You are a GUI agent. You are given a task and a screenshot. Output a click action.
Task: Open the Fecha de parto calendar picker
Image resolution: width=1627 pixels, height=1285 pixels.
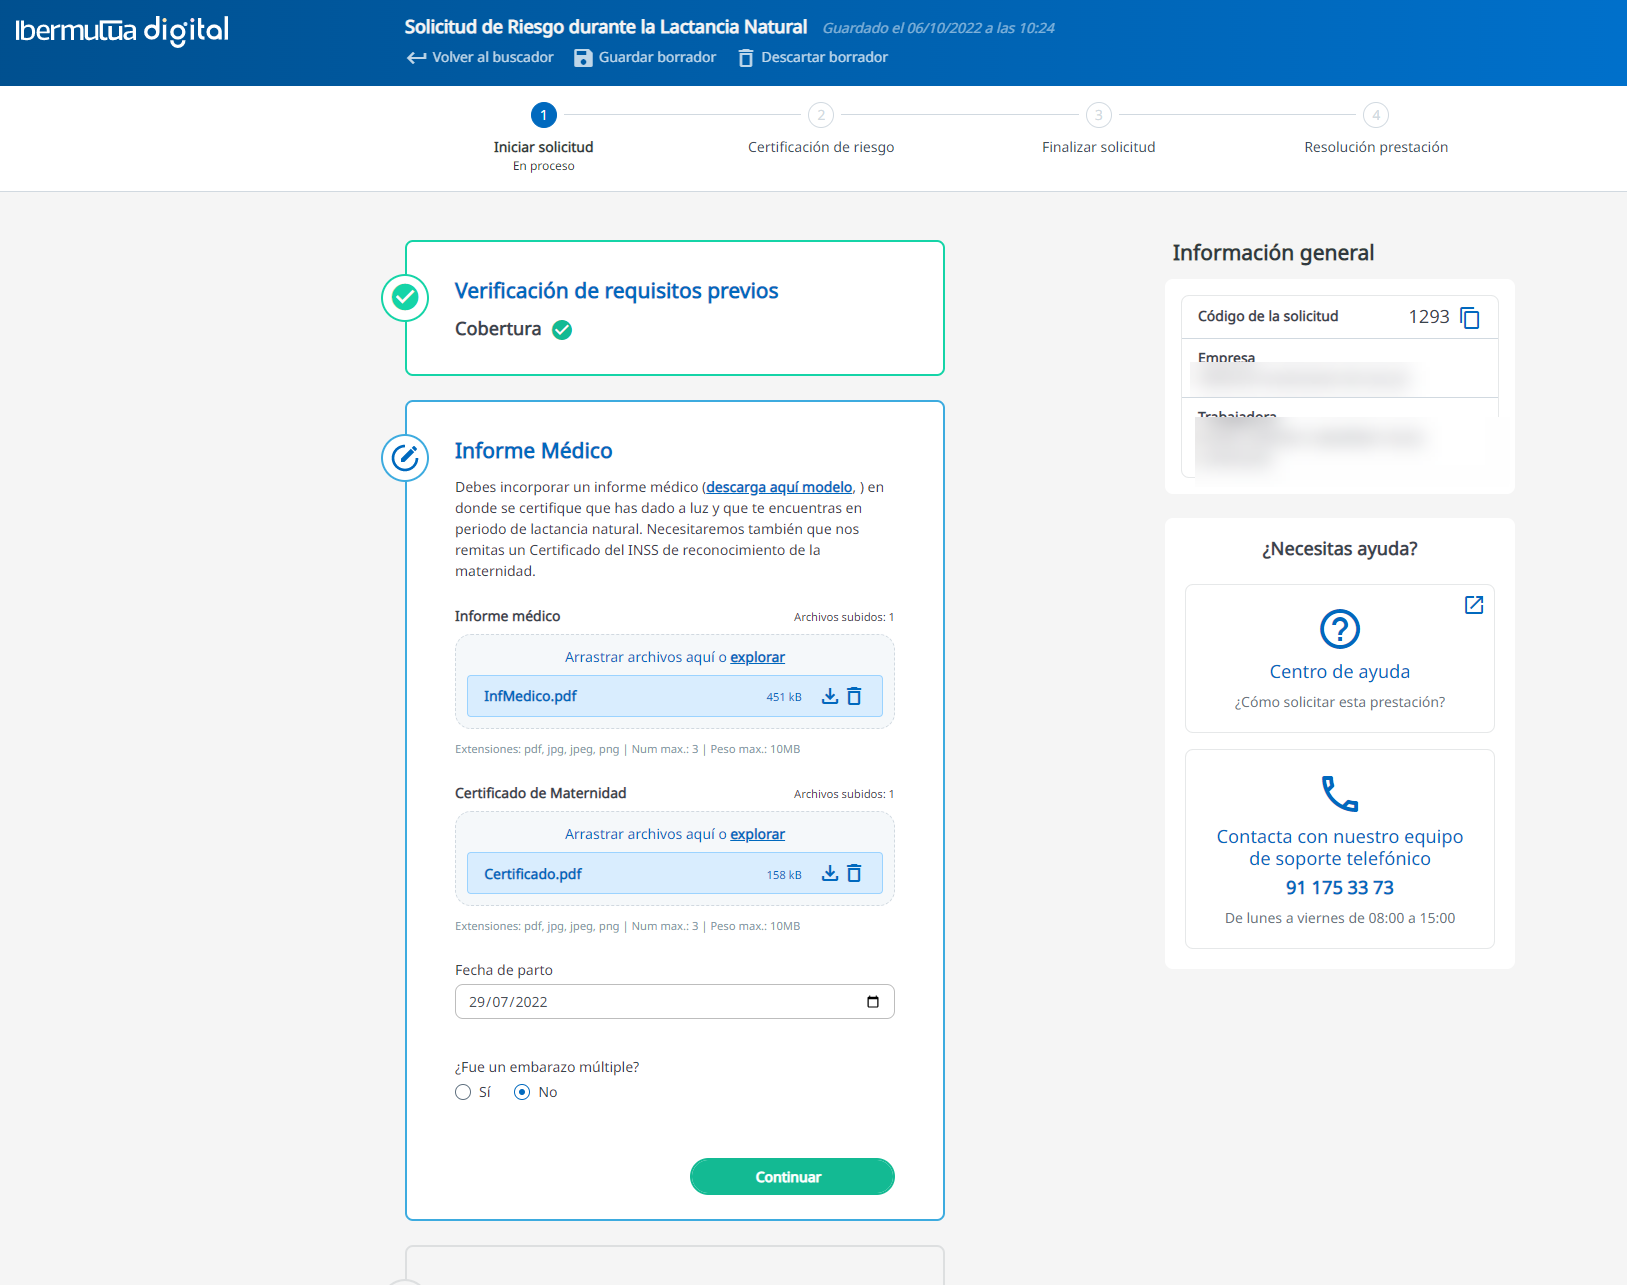click(x=872, y=1002)
